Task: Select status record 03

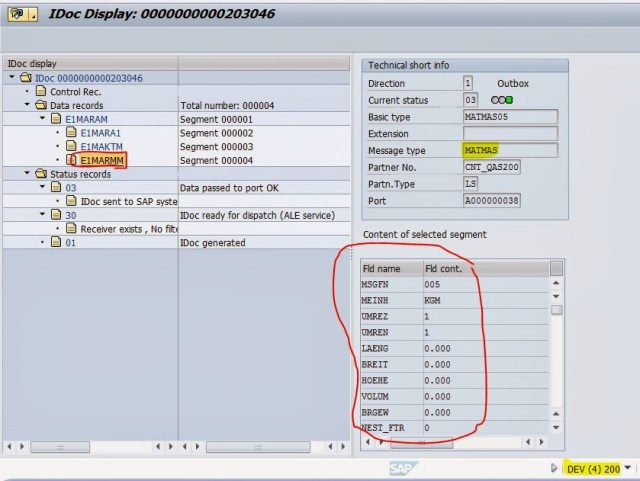Action: point(71,188)
